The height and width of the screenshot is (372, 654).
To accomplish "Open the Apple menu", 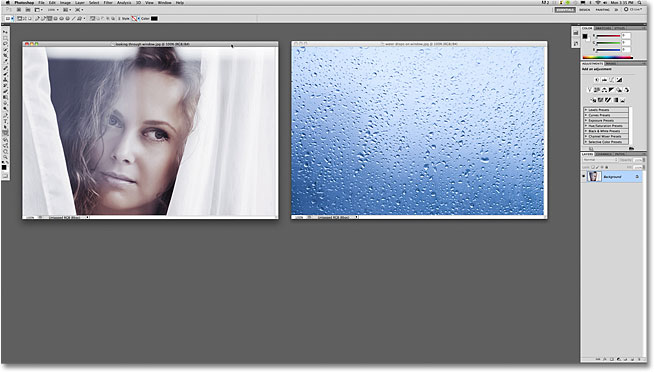I will (x=7, y=3).
